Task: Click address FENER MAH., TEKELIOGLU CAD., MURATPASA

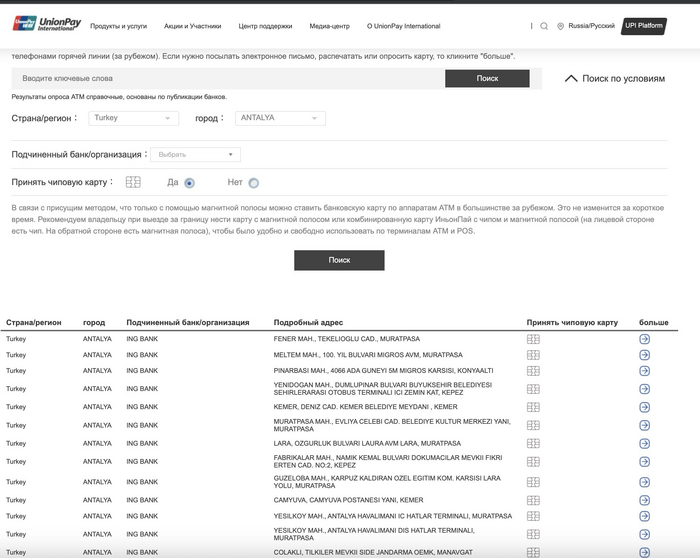Action: 346,339
